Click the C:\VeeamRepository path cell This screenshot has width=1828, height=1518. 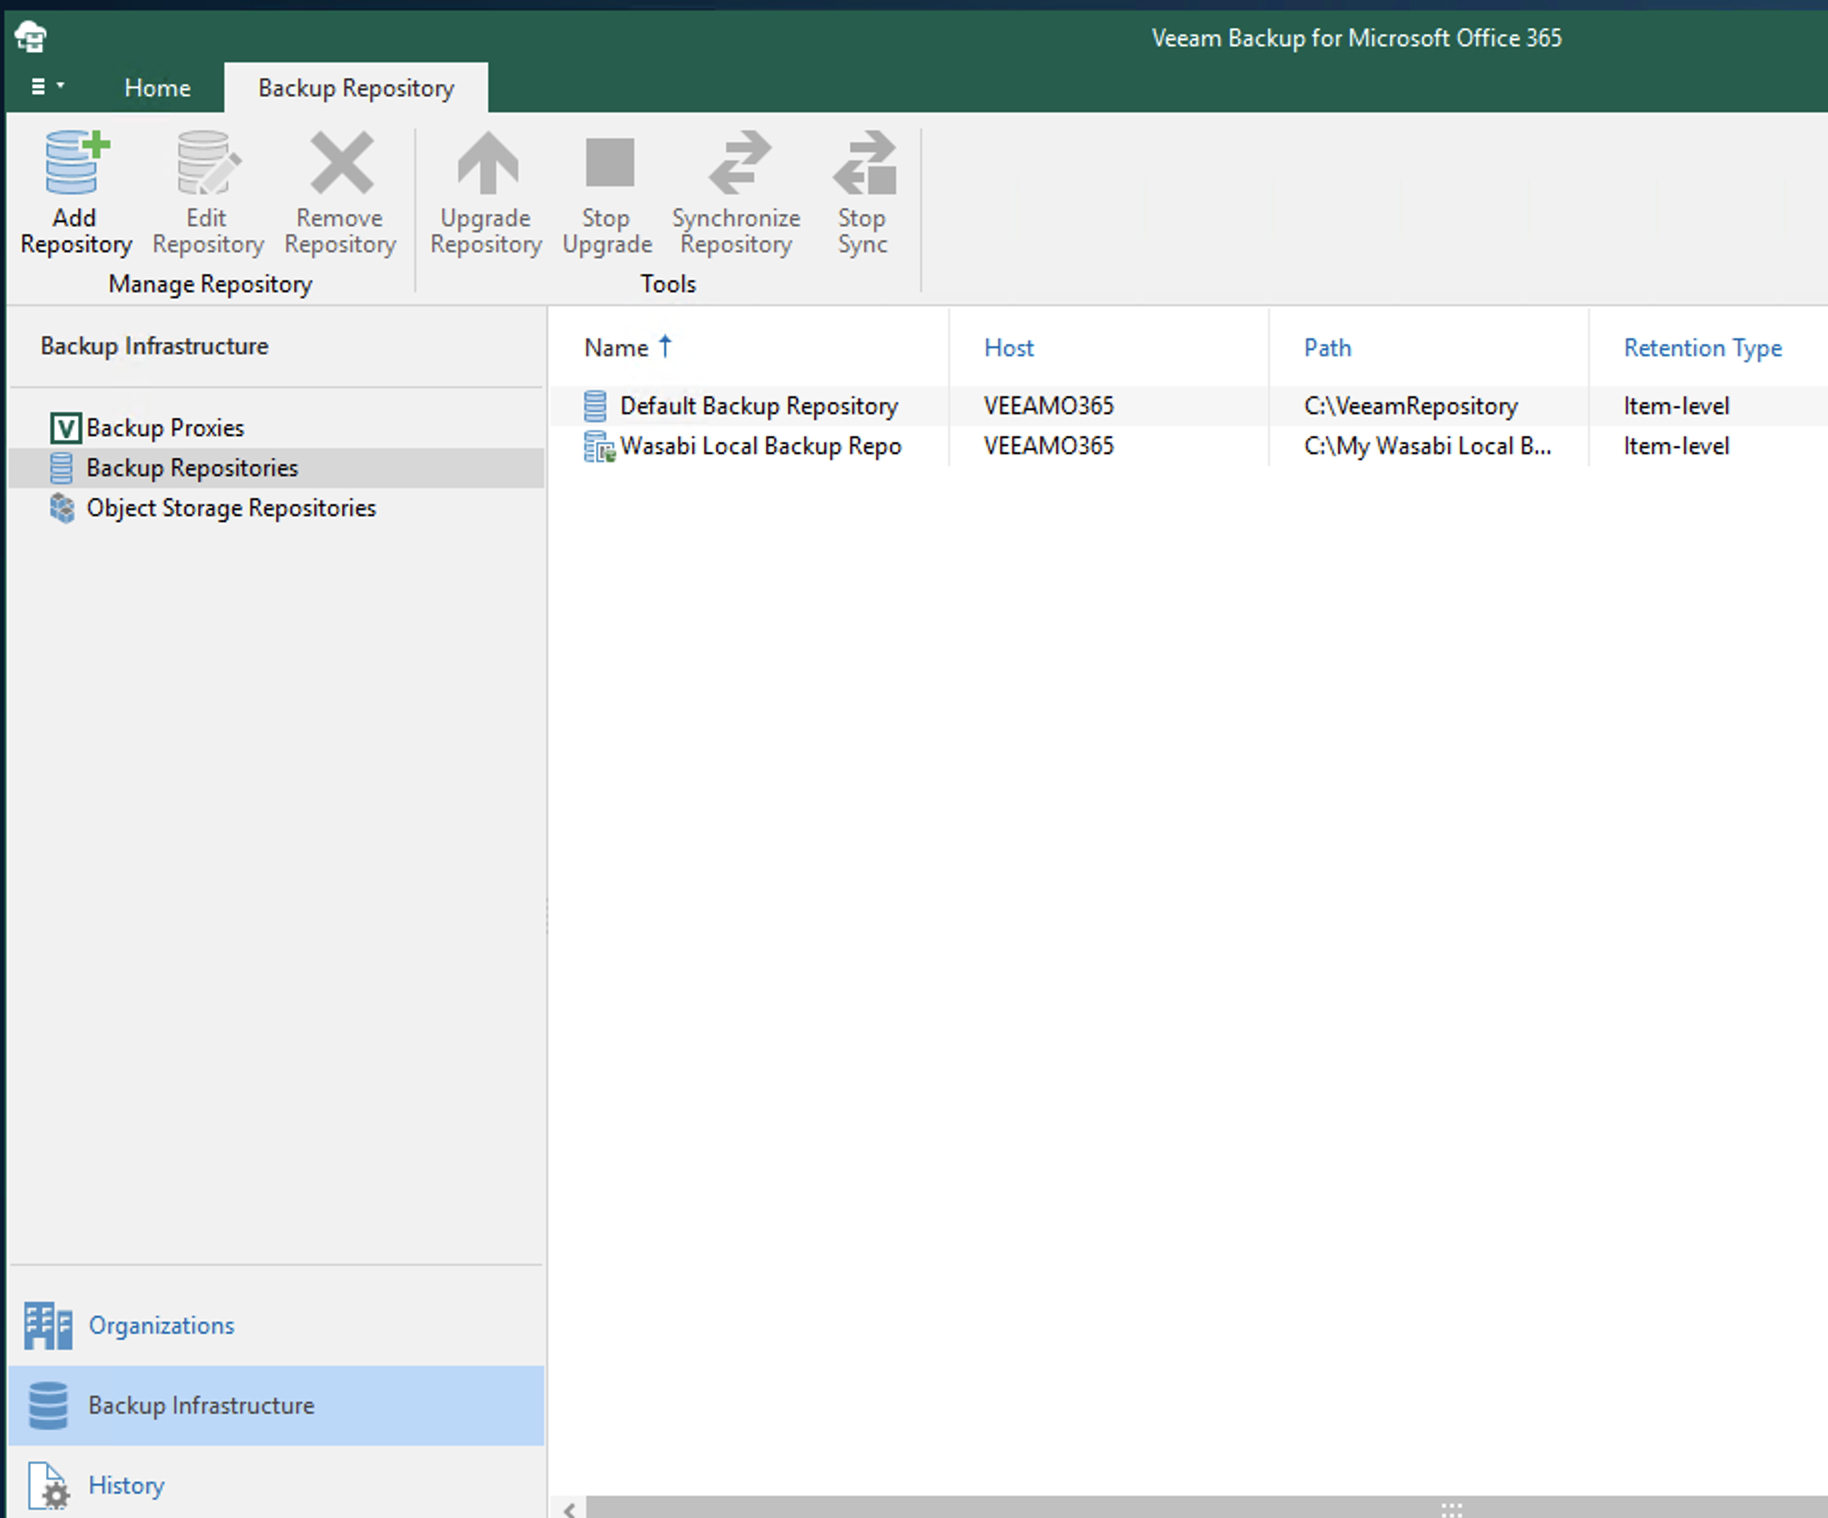point(1411,406)
